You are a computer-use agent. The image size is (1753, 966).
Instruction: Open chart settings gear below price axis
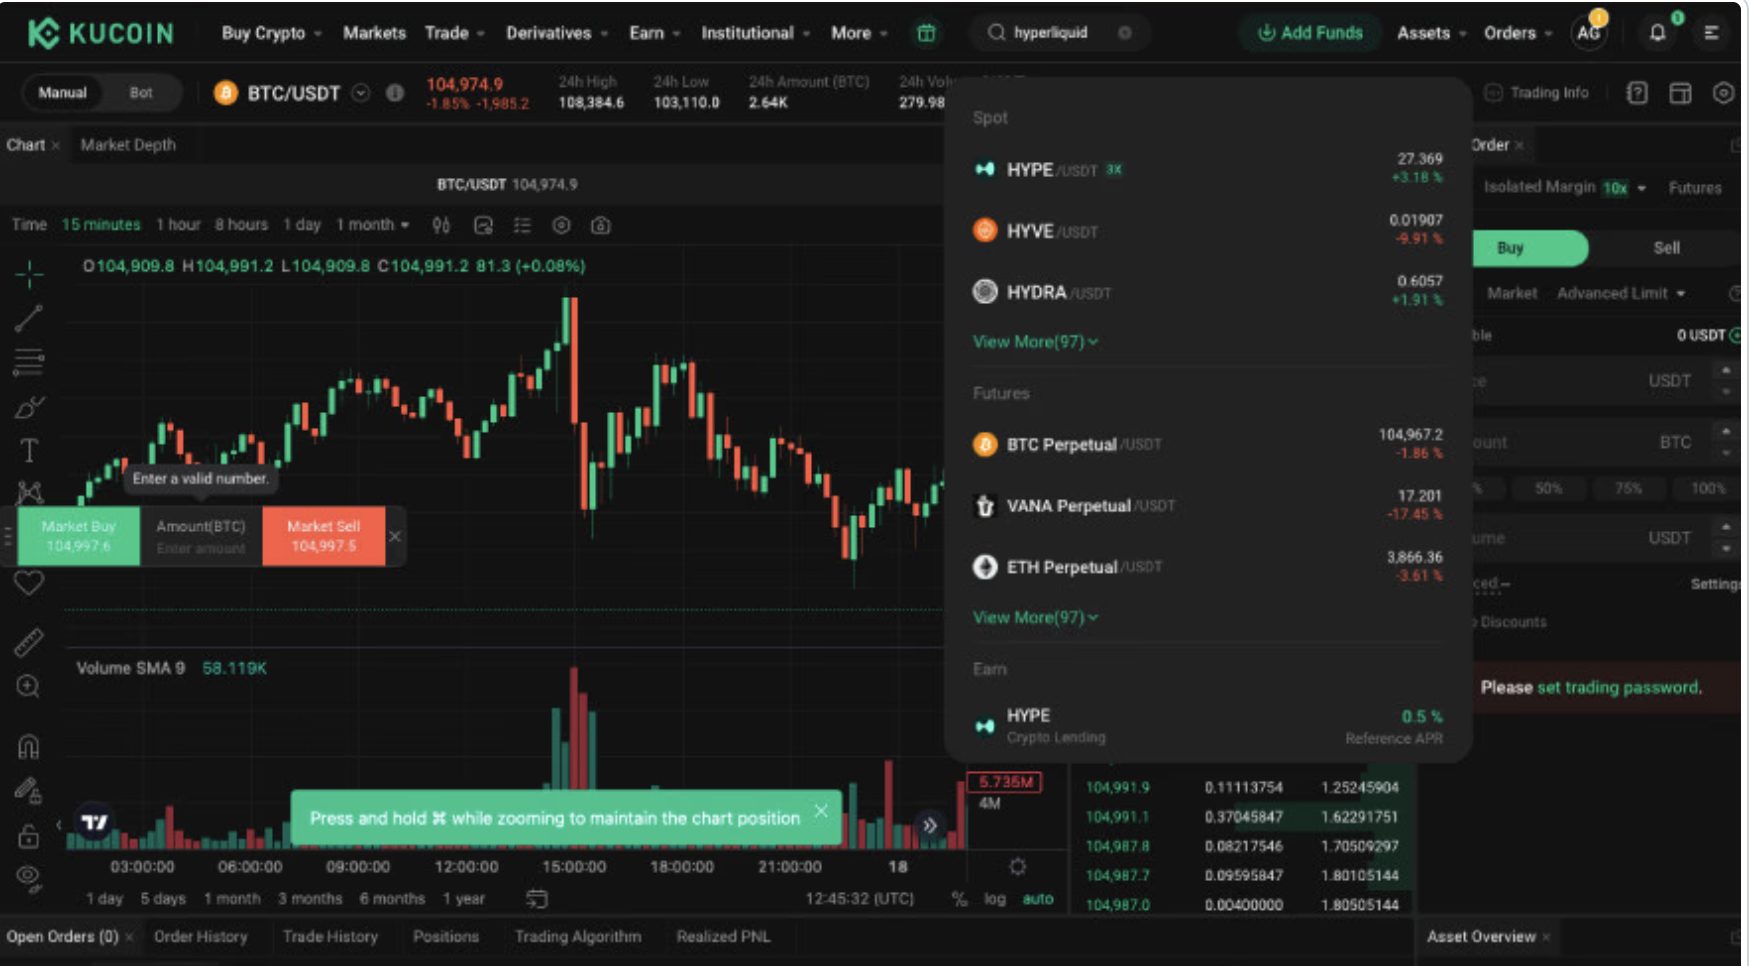pos(1017,866)
